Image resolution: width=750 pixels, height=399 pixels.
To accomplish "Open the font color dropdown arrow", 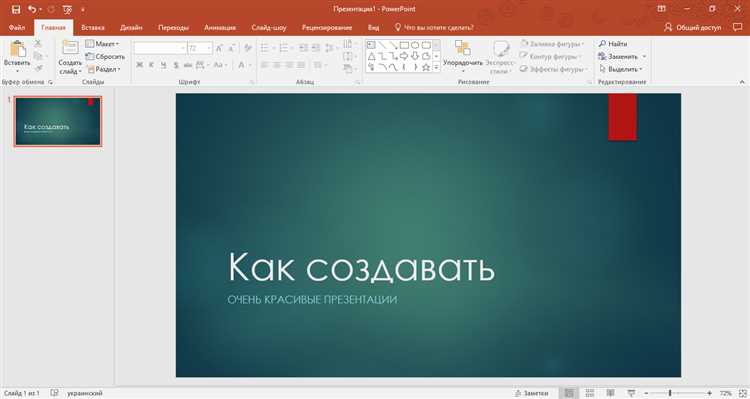I will click(250, 65).
